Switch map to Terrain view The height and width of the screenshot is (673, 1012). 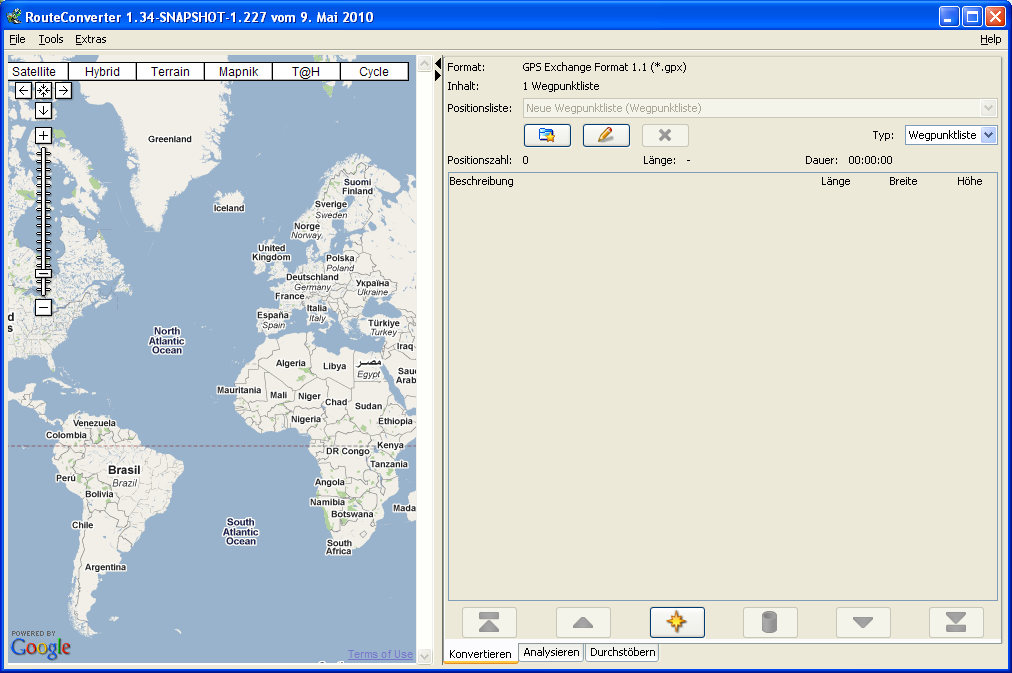[170, 72]
